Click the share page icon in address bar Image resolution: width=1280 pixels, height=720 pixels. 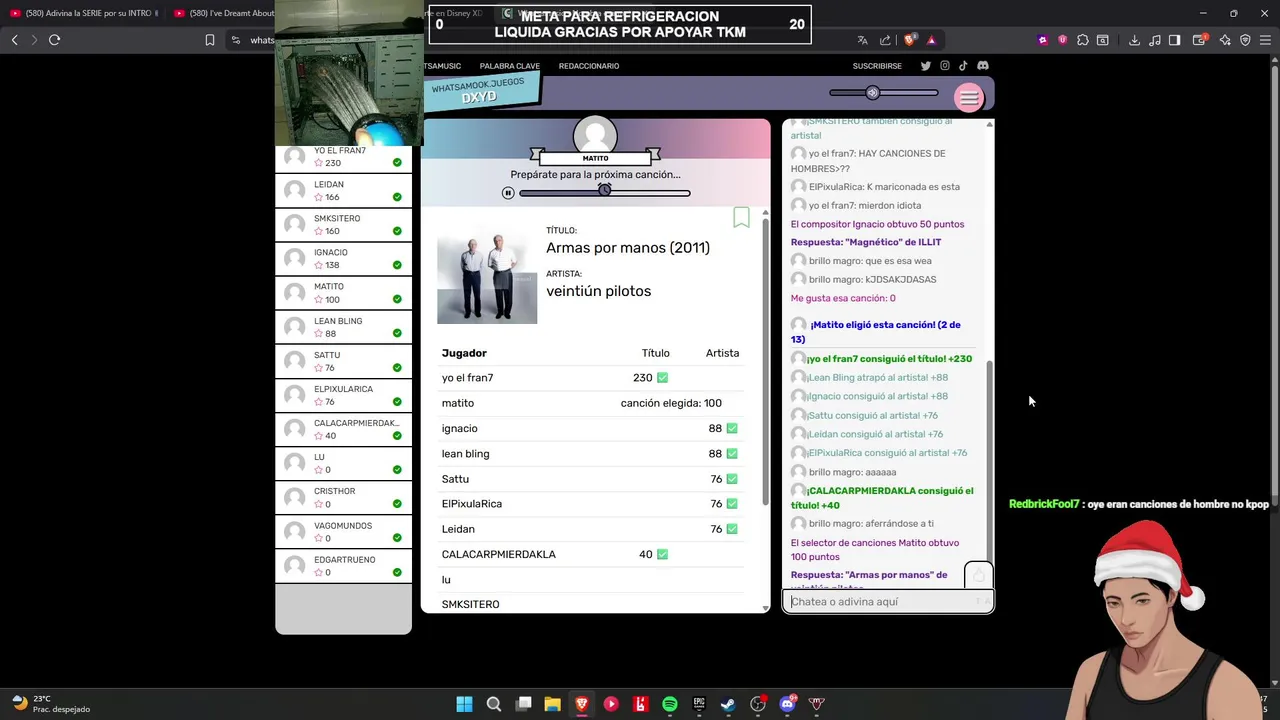885,40
